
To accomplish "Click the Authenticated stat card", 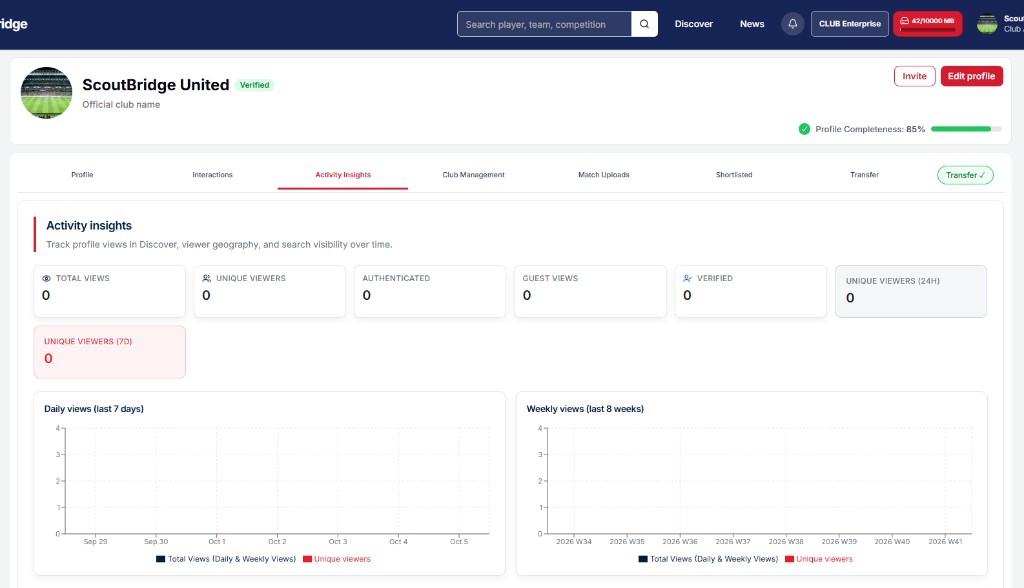I will (430, 291).
